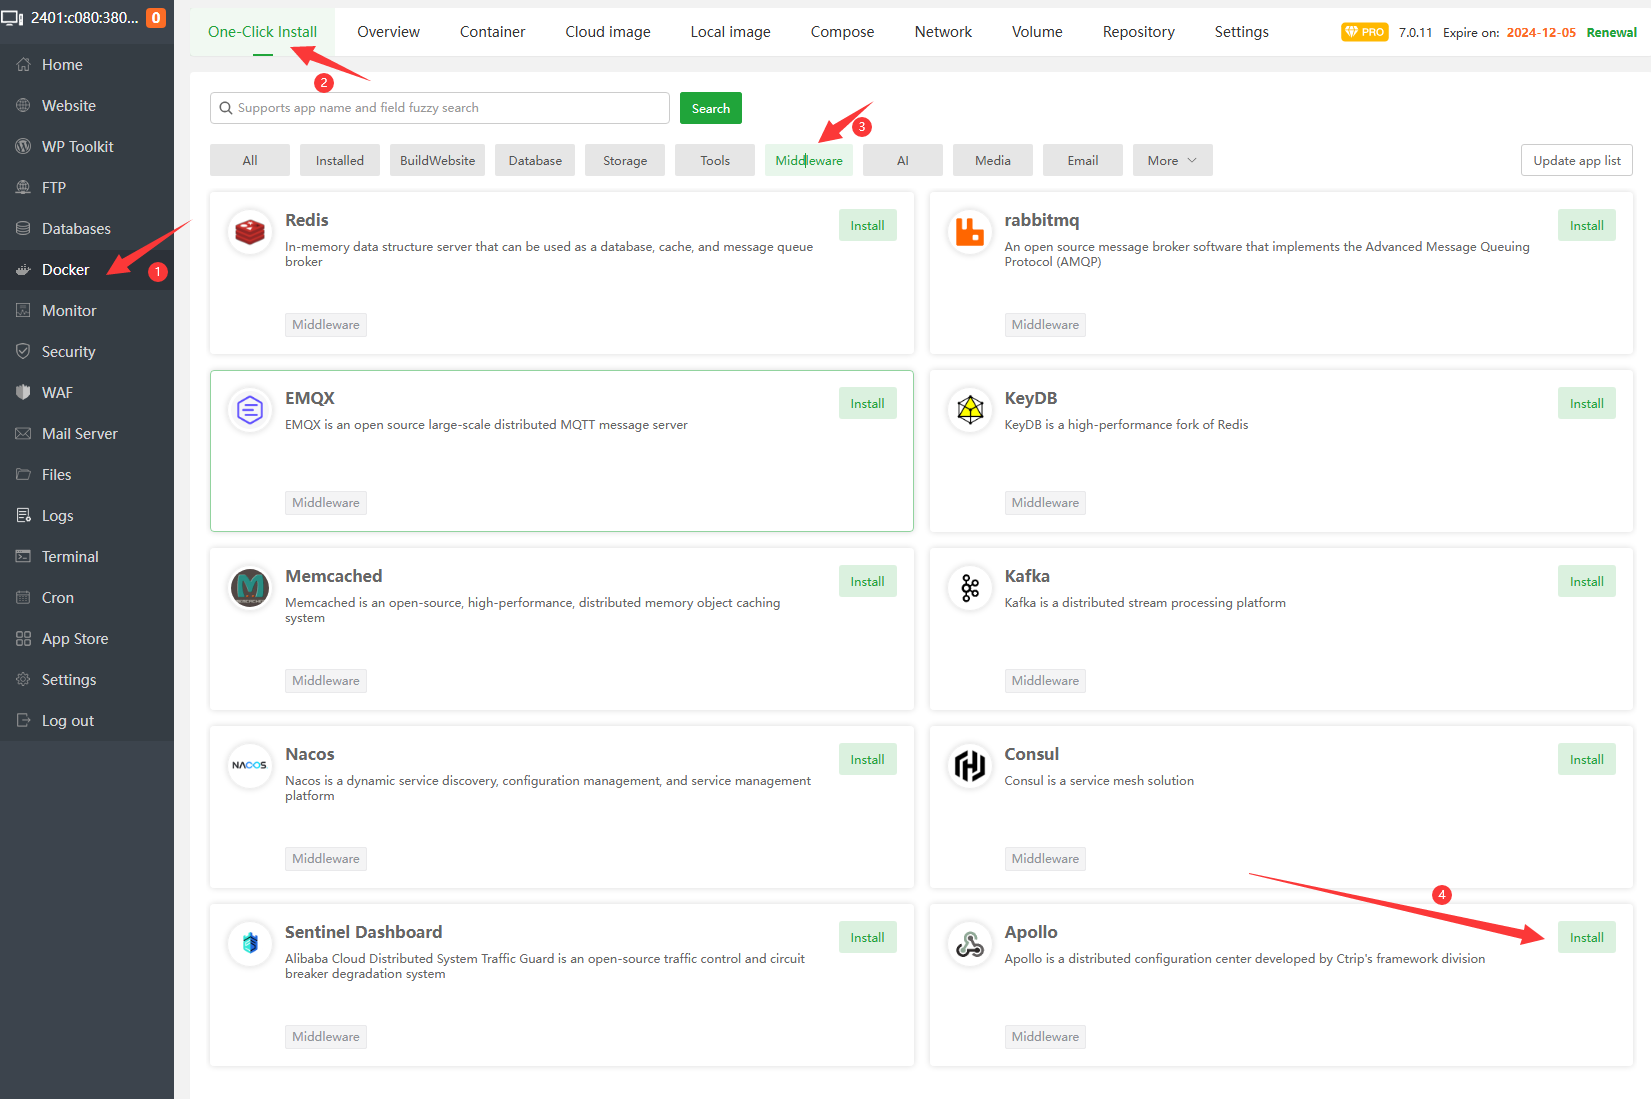The image size is (1651, 1099).
Task: Click the PRO badge icon in the header
Action: (x=1364, y=32)
